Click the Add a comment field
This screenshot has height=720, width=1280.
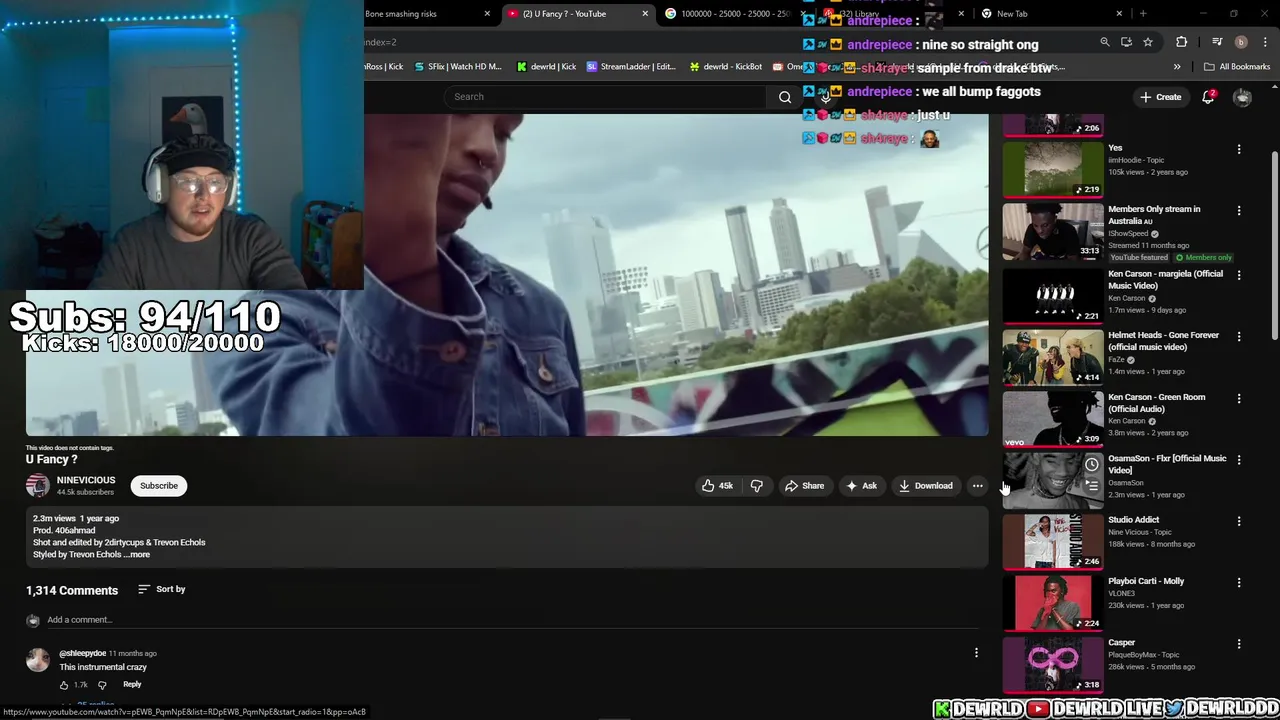(511, 620)
